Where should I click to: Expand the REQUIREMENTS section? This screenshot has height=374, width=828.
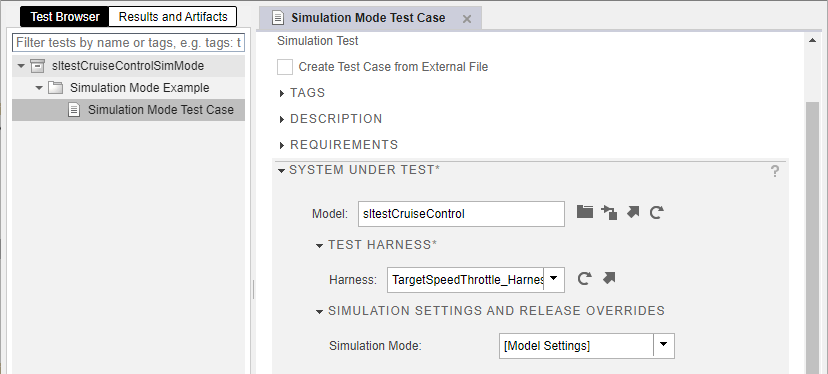pos(282,145)
